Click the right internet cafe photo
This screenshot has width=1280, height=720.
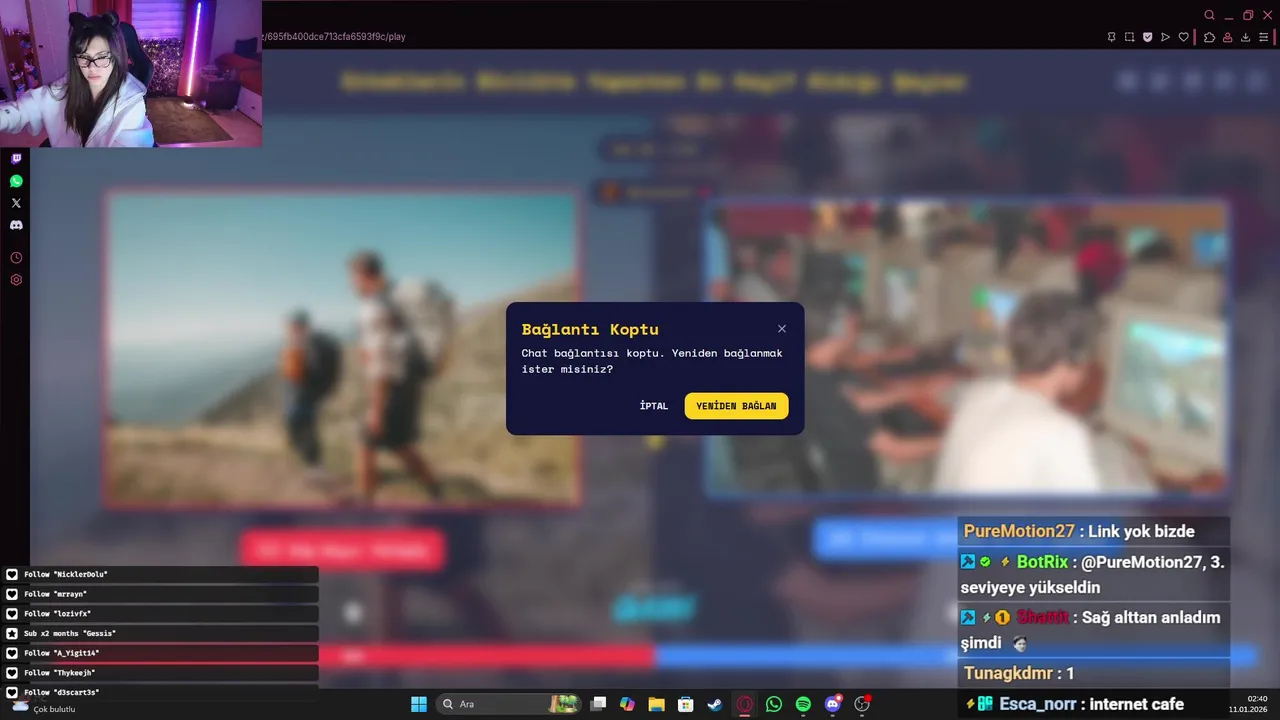(966, 348)
